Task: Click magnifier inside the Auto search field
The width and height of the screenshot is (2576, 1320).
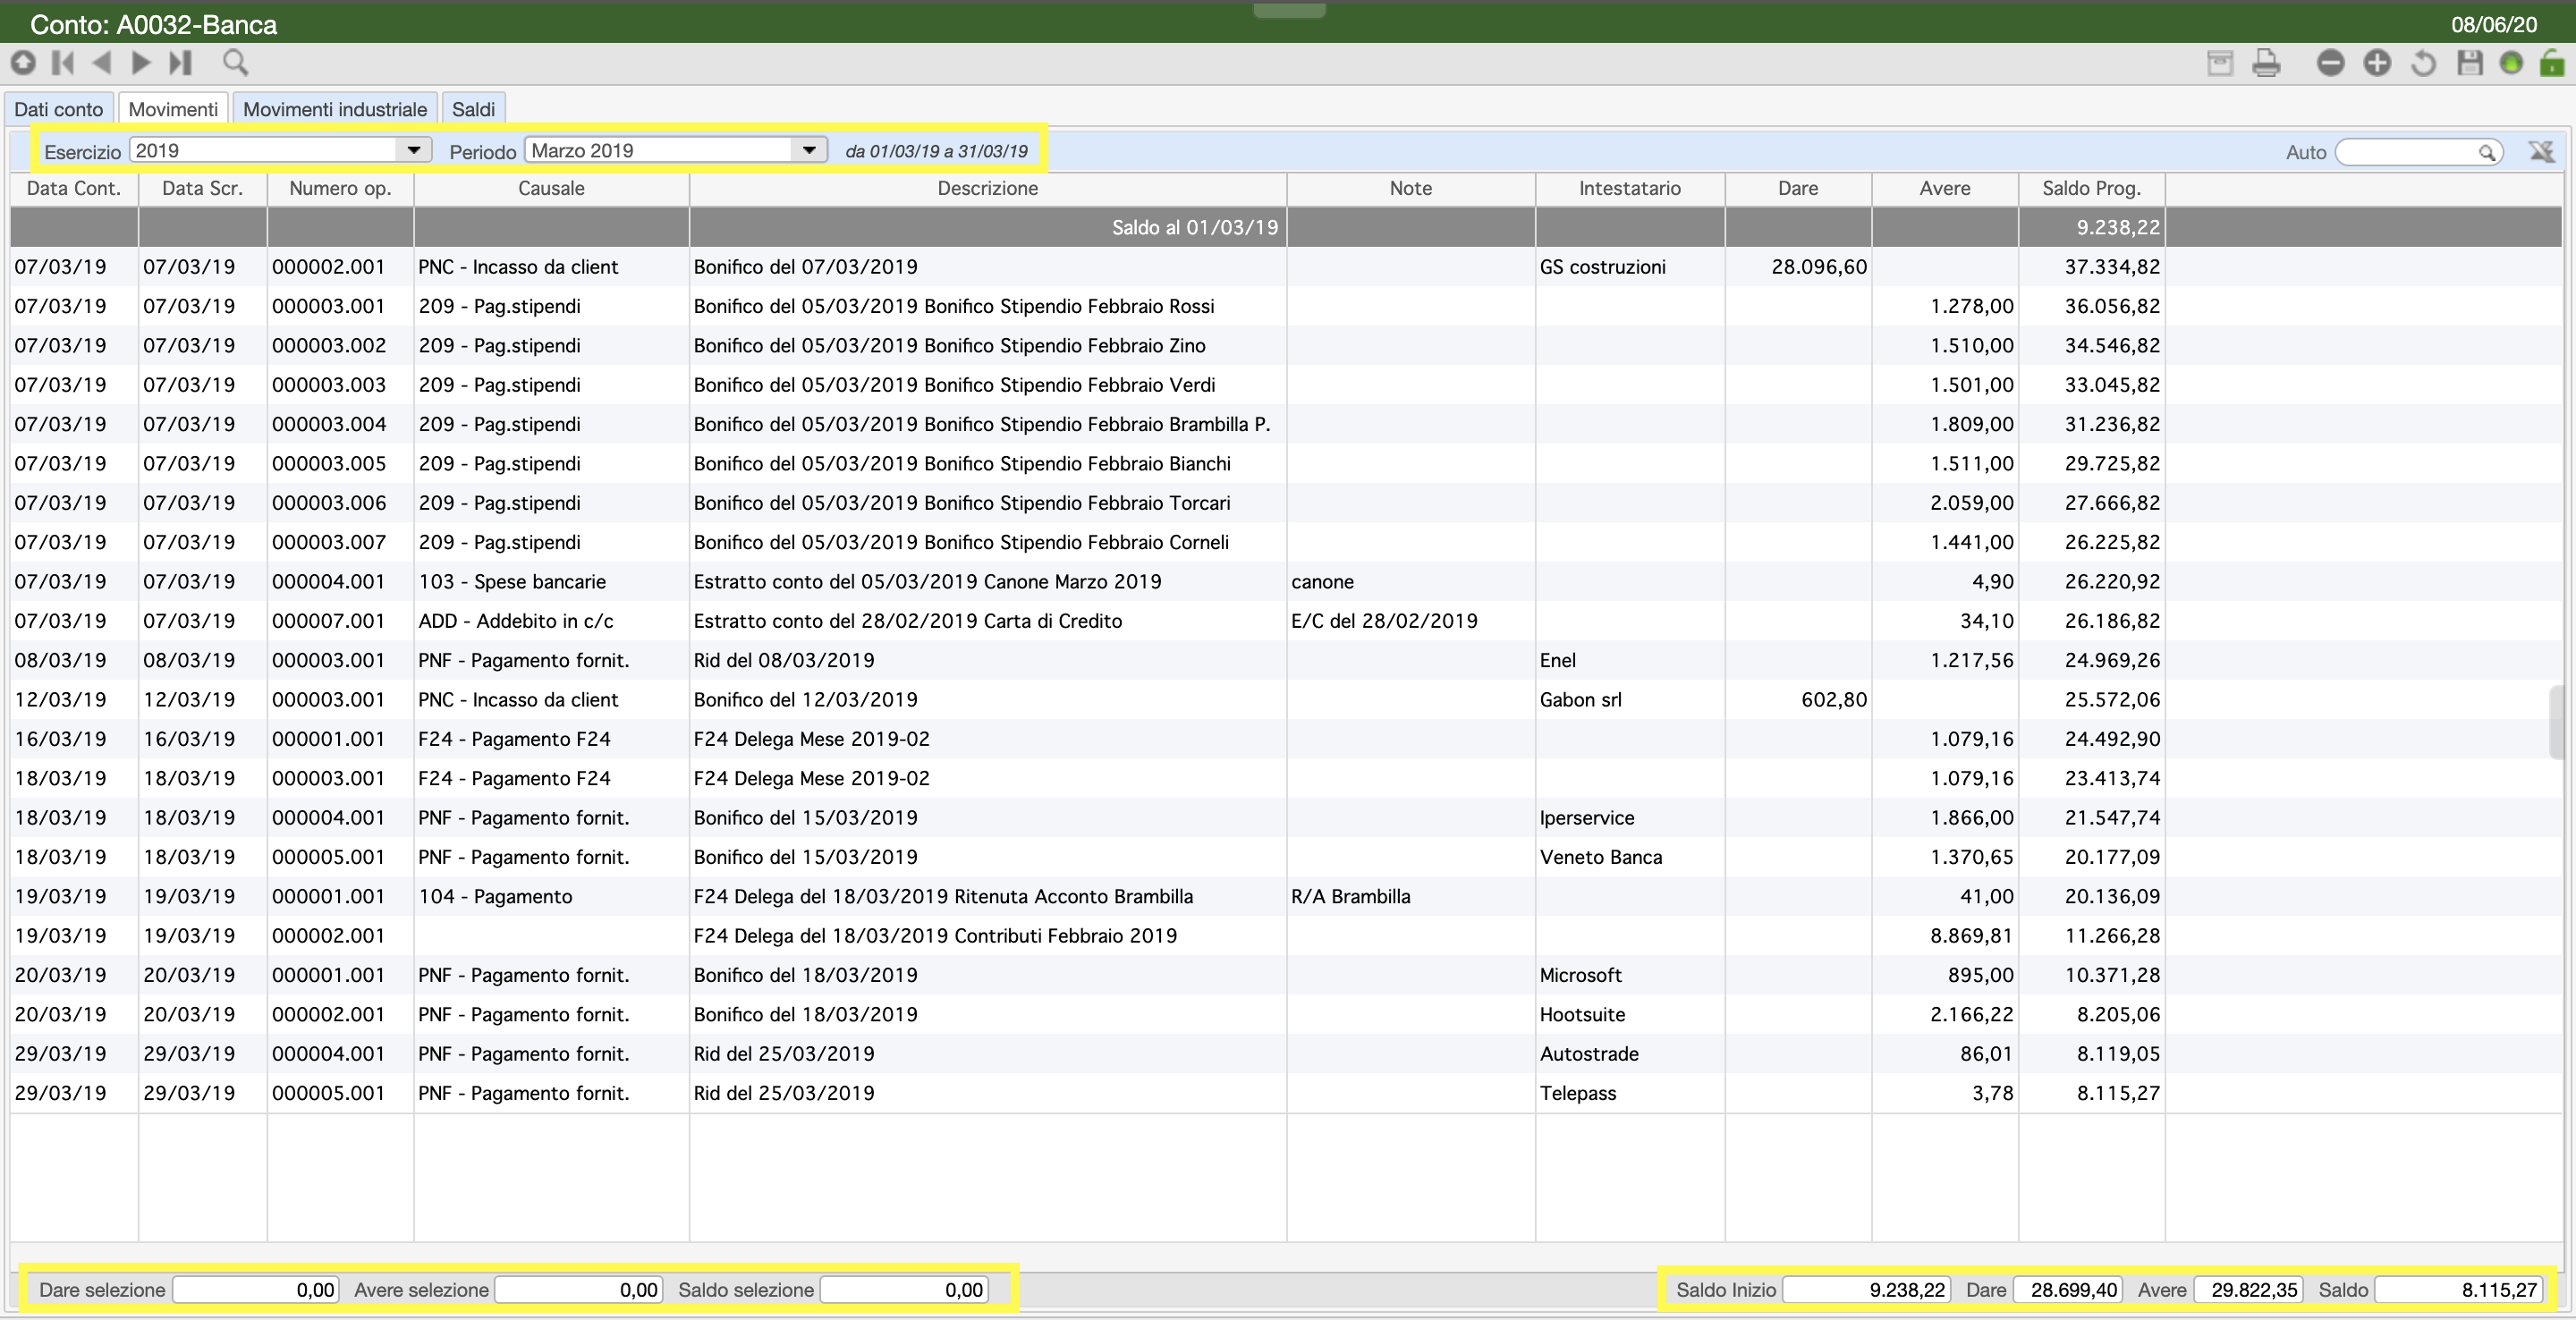Action: tap(2487, 152)
